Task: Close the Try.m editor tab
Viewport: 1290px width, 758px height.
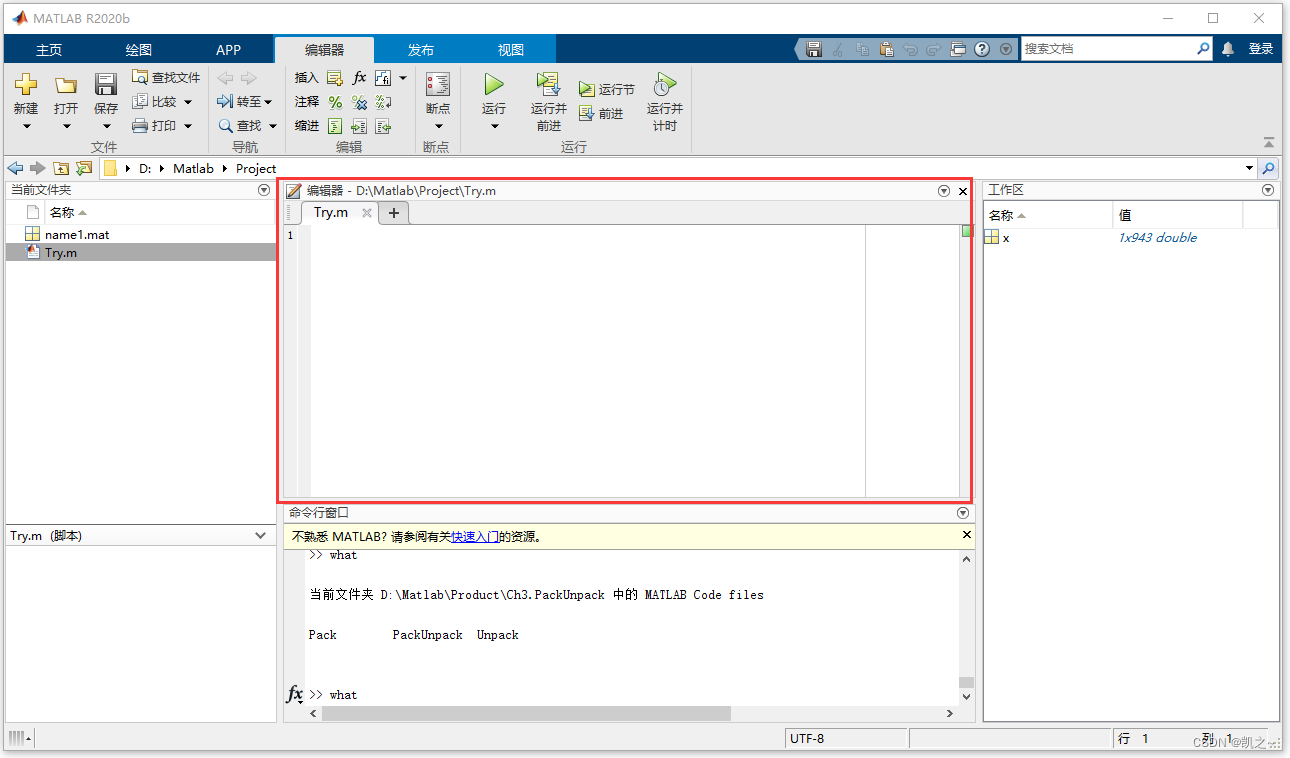Action: pyautogui.click(x=367, y=213)
